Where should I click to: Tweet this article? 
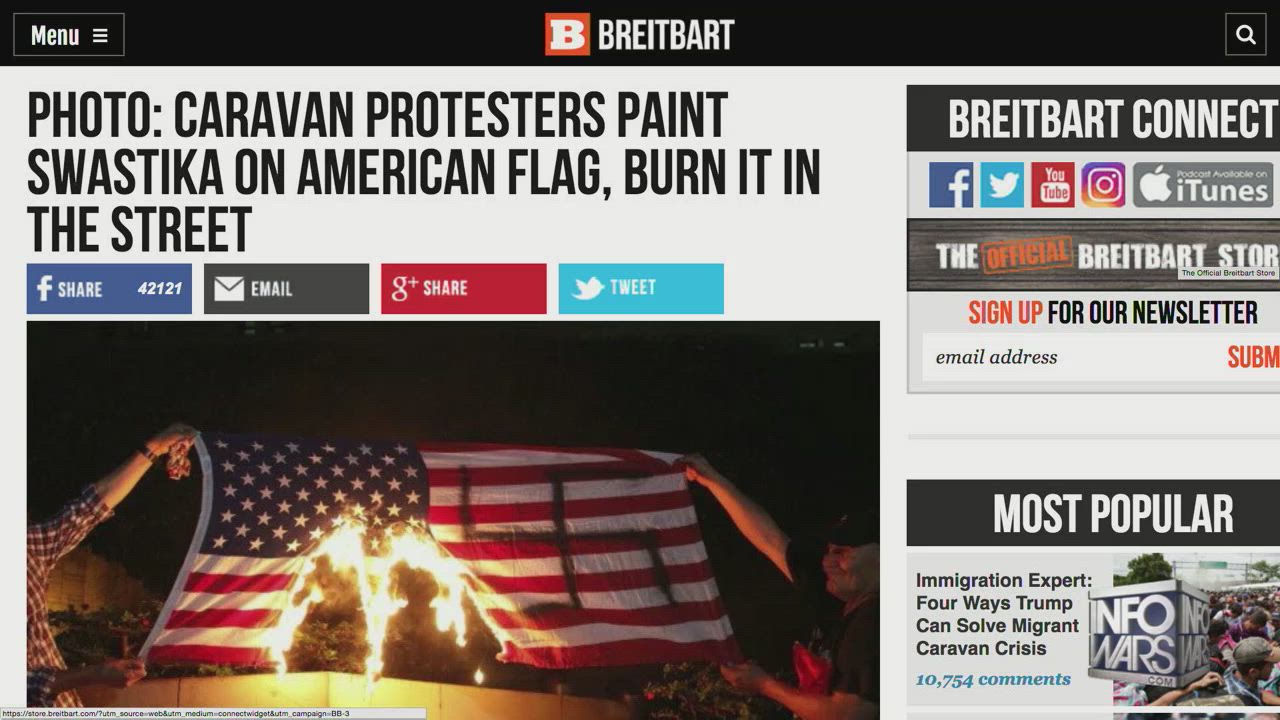(641, 289)
